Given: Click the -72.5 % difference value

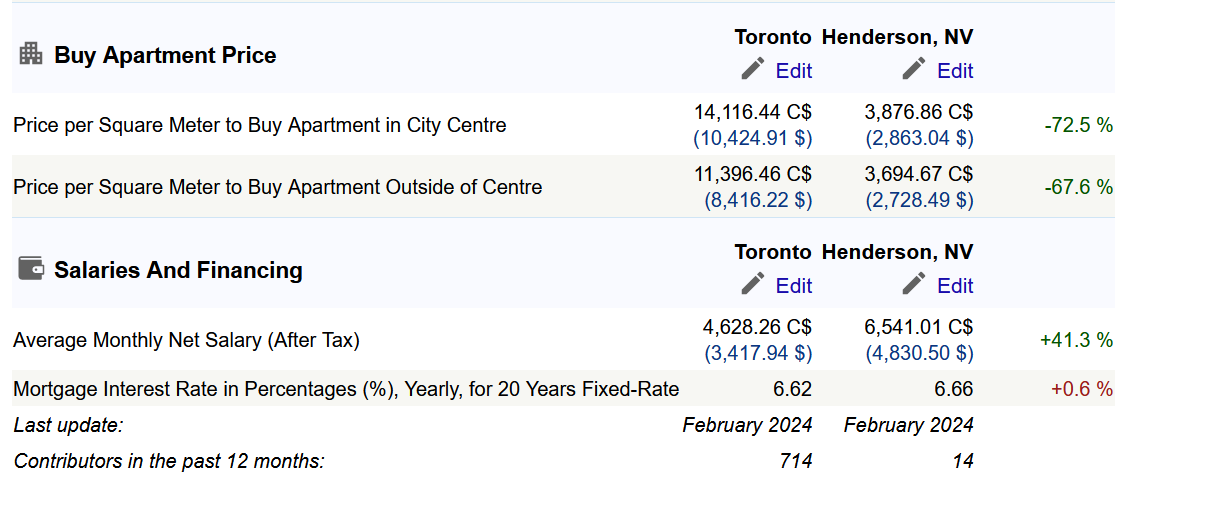Looking at the screenshot, I should point(1079,125).
